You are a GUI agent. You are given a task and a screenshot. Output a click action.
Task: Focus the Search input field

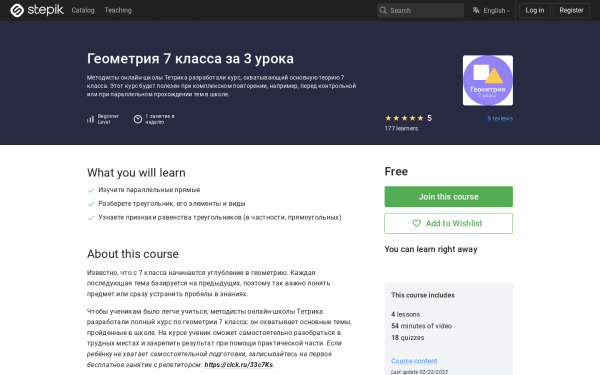(420, 10)
